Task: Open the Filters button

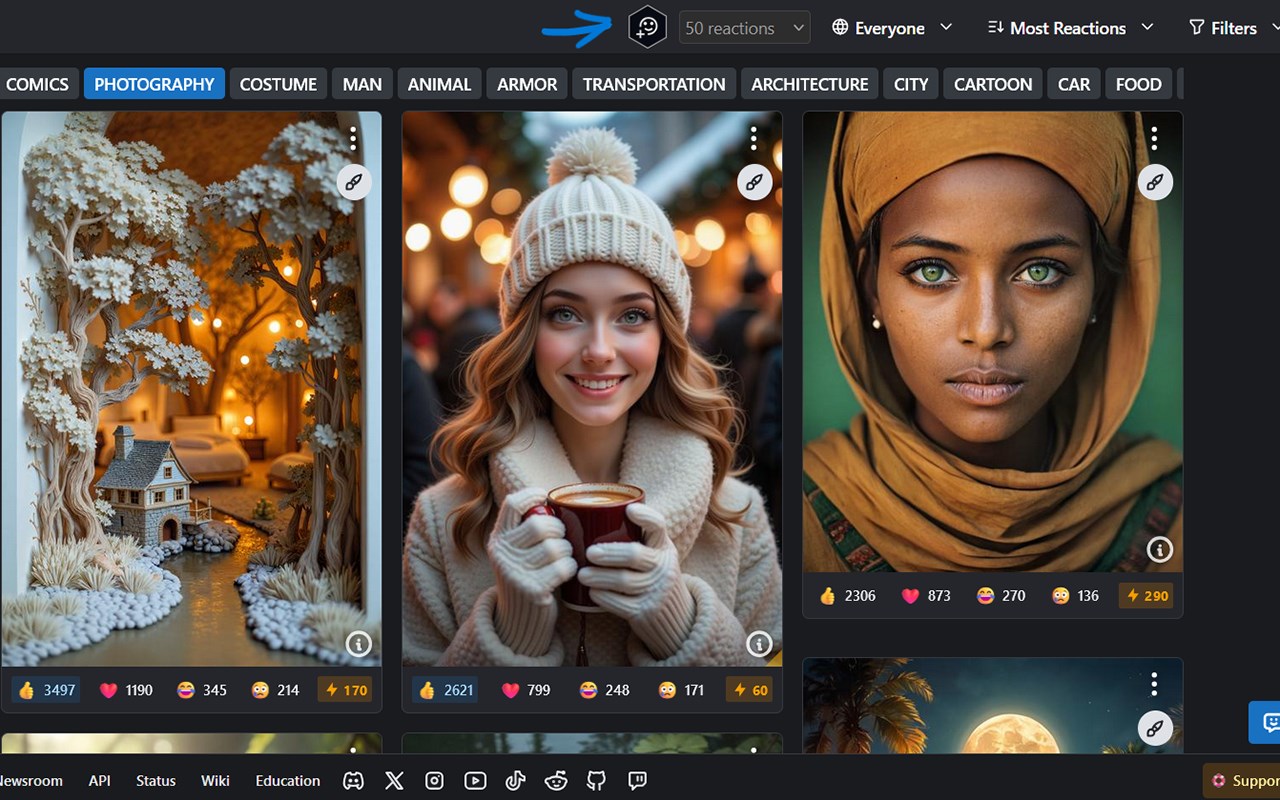Action: (1223, 28)
